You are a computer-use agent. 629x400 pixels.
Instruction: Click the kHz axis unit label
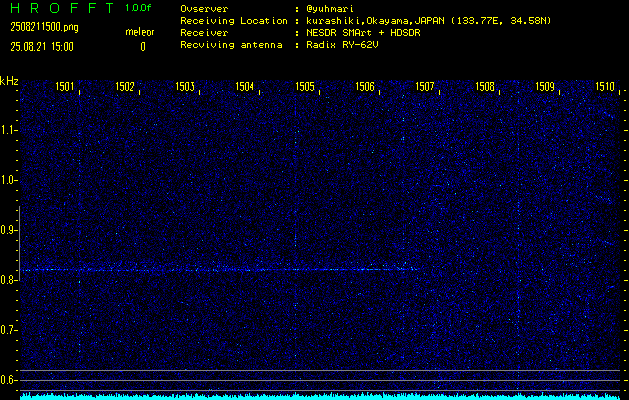click(x=9, y=81)
